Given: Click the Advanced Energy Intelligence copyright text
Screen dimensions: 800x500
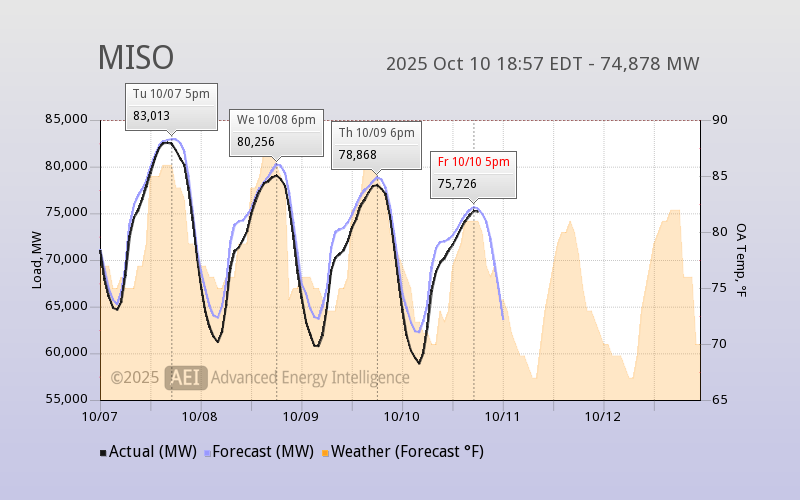Looking at the screenshot, I should click(310, 377).
